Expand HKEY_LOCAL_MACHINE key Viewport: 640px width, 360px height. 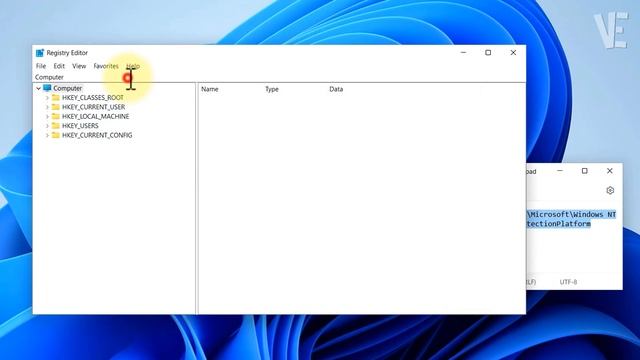pyautogui.click(x=47, y=116)
